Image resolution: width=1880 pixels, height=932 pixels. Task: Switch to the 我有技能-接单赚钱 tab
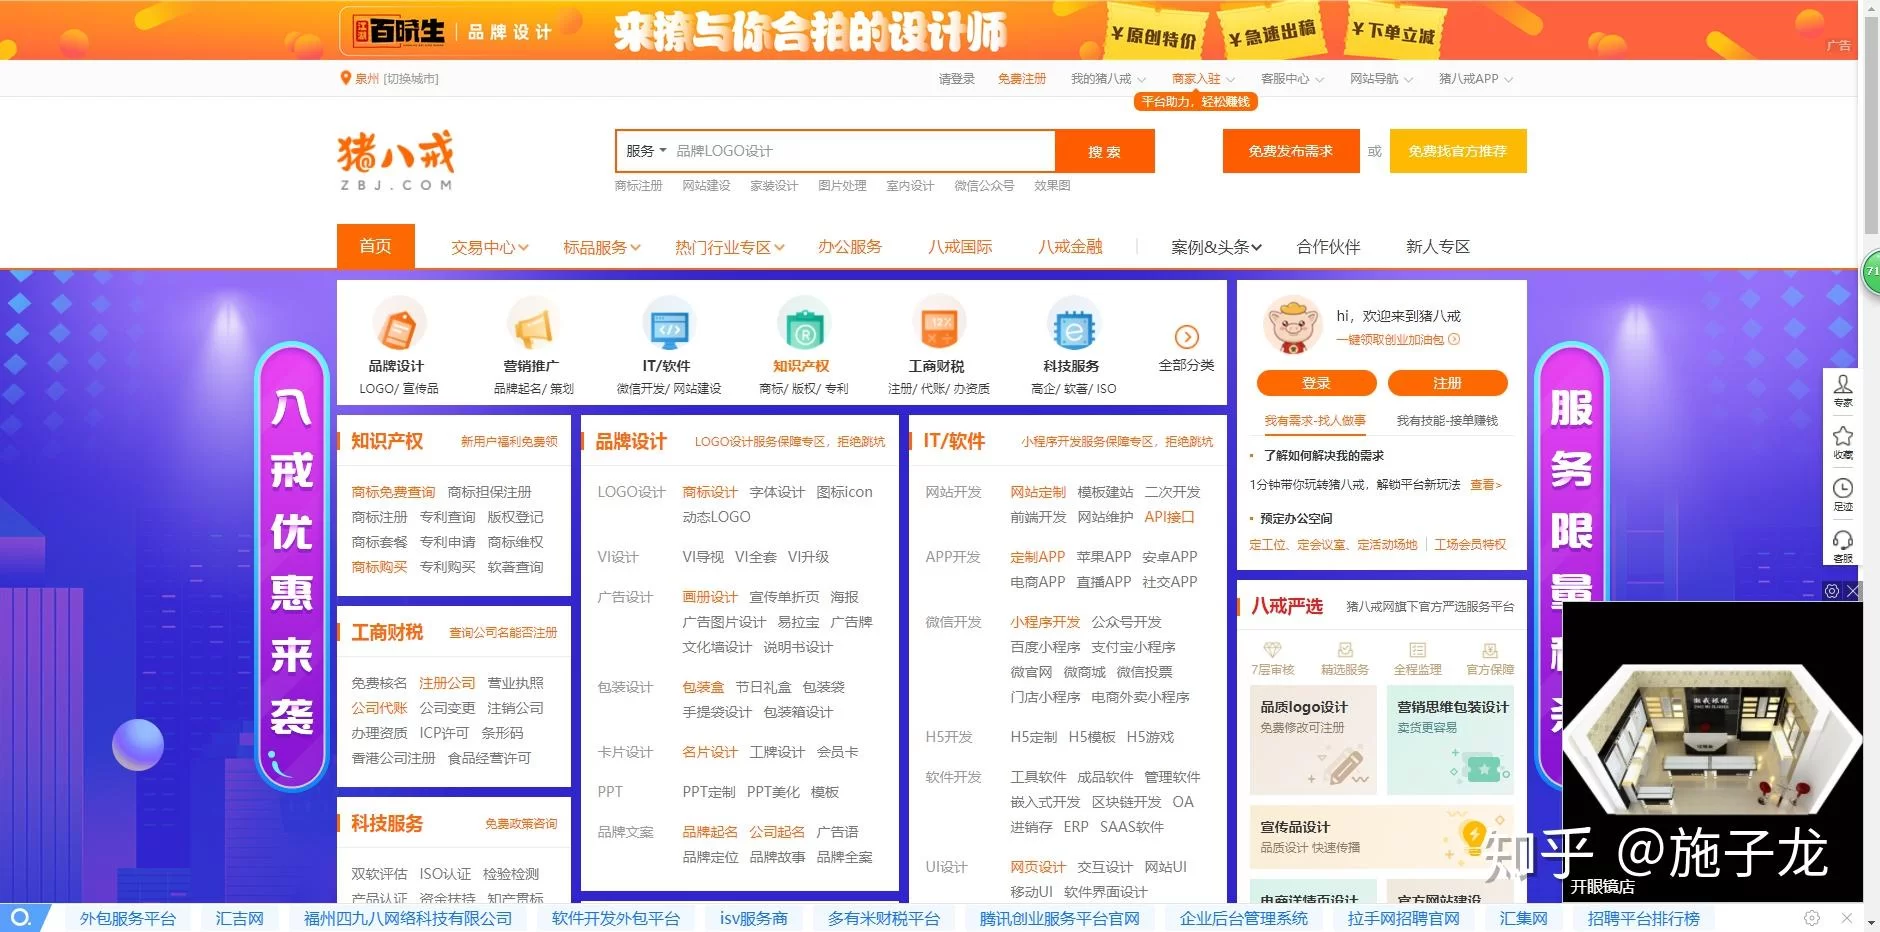coord(1447,421)
